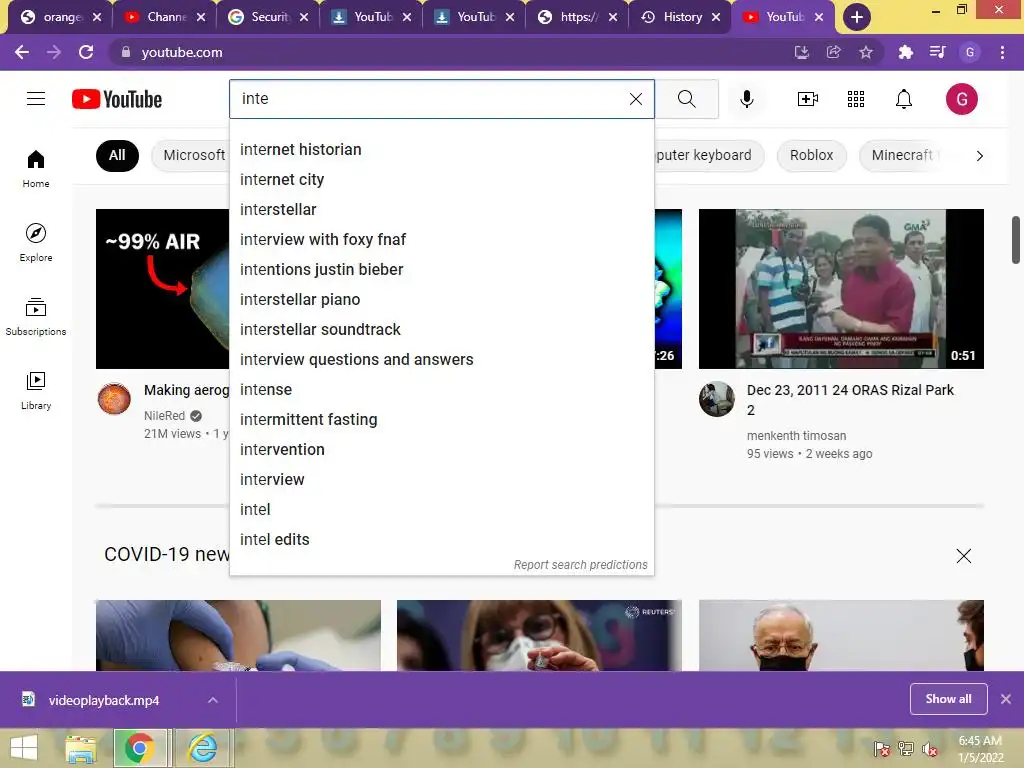The image size is (1024, 768).
Task: Open Explore in the sidebar
Action: coord(36,243)
